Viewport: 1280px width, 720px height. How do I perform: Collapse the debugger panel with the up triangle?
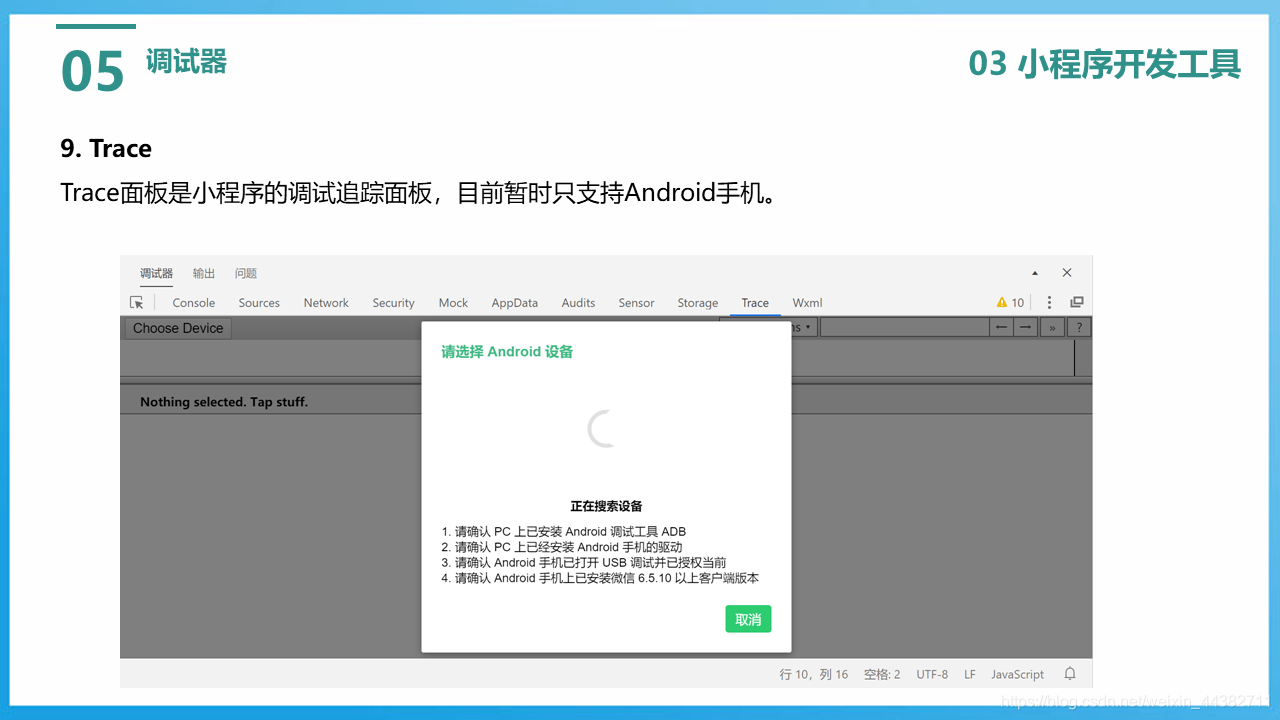point(1035,273)
